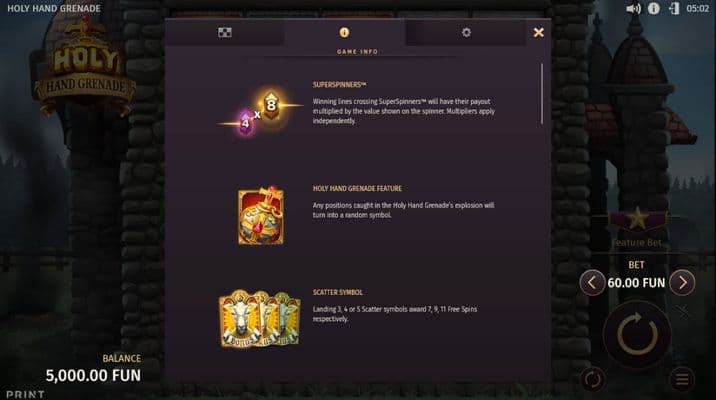This screenshot has width=716, height=400.
Task: Click the 60.00 FUN bet value
Action: click(636, 283)
